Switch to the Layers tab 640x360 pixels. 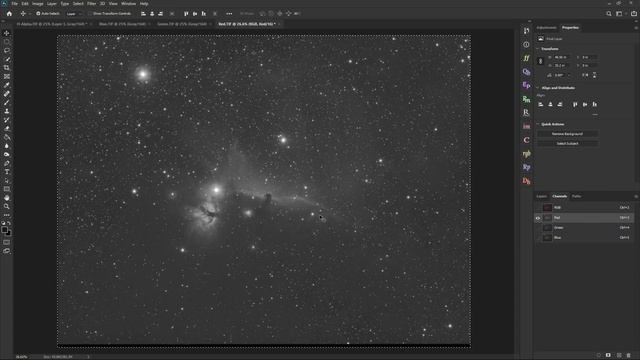(542, 196)
